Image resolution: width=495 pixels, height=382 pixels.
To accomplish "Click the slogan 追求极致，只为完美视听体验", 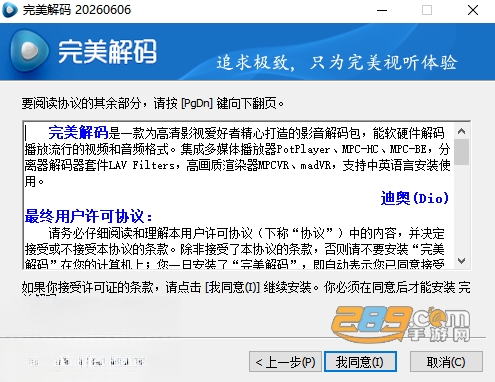I will tap(336, 62).
